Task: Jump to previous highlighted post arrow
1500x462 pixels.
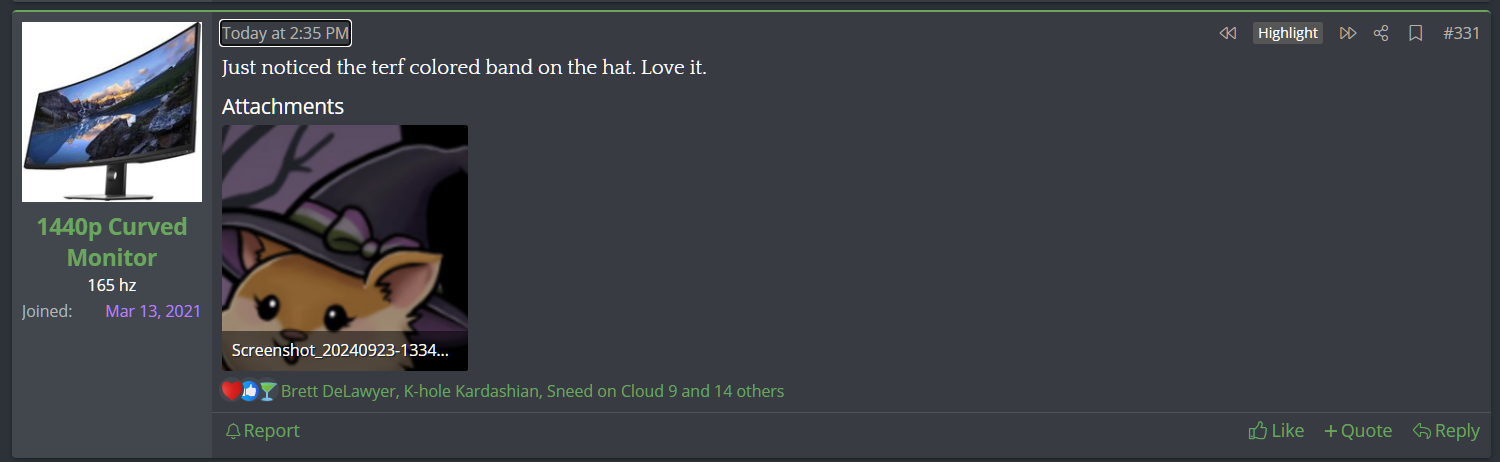Action: 1228,33
